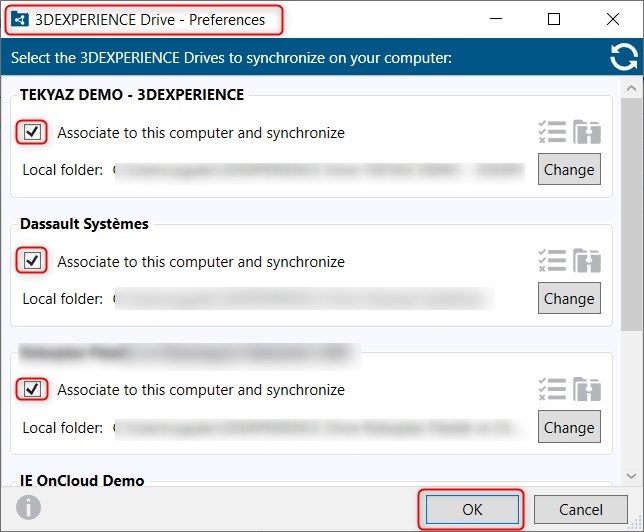Open selective sync list icon in the third drive section

click(552, 389)
